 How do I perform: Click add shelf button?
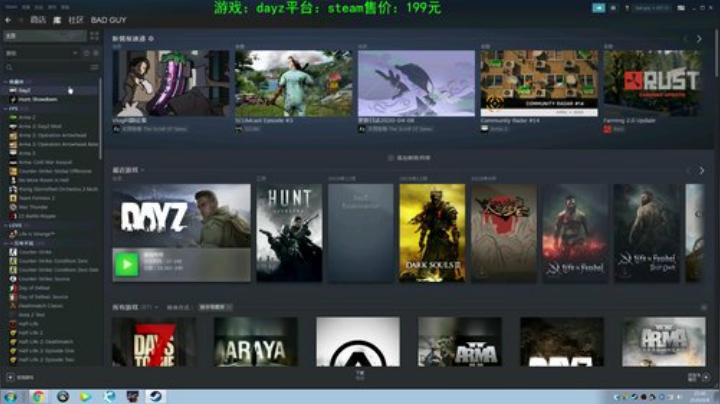tap(409, 158)
